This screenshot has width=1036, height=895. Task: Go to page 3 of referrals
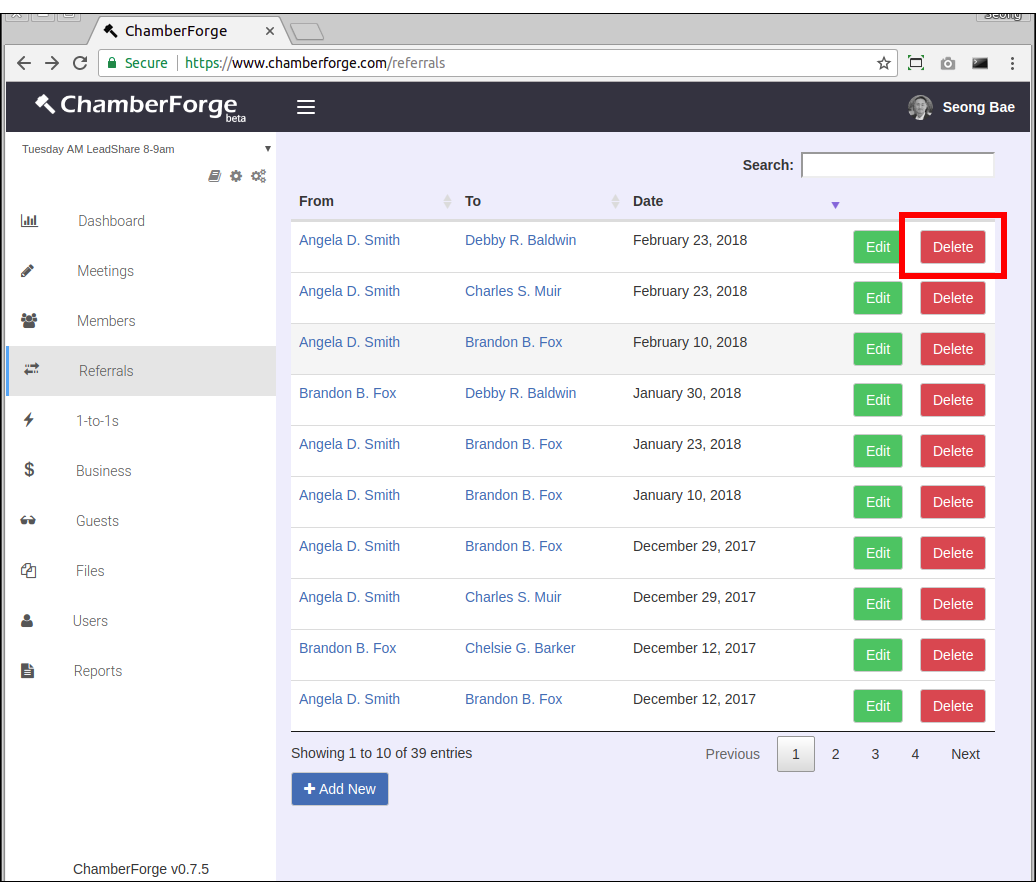(x=875, y=754)
